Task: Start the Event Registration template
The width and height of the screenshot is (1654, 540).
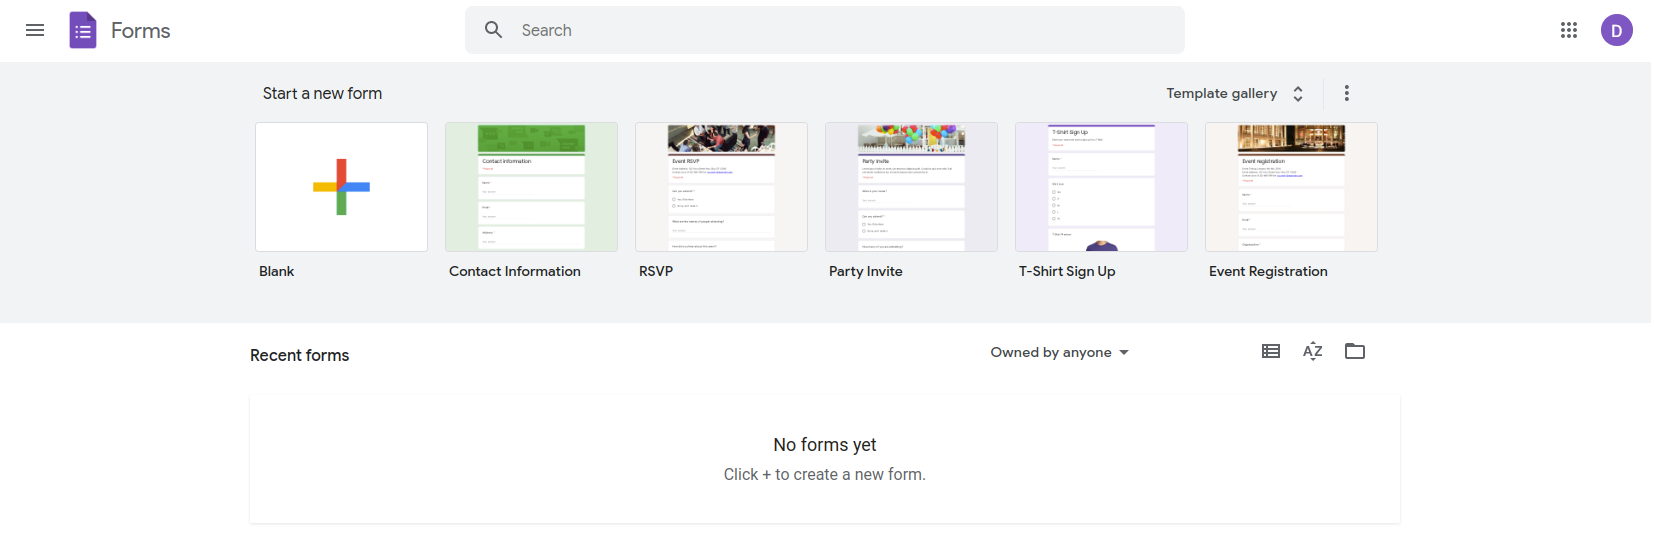Action: (1291, 187)
